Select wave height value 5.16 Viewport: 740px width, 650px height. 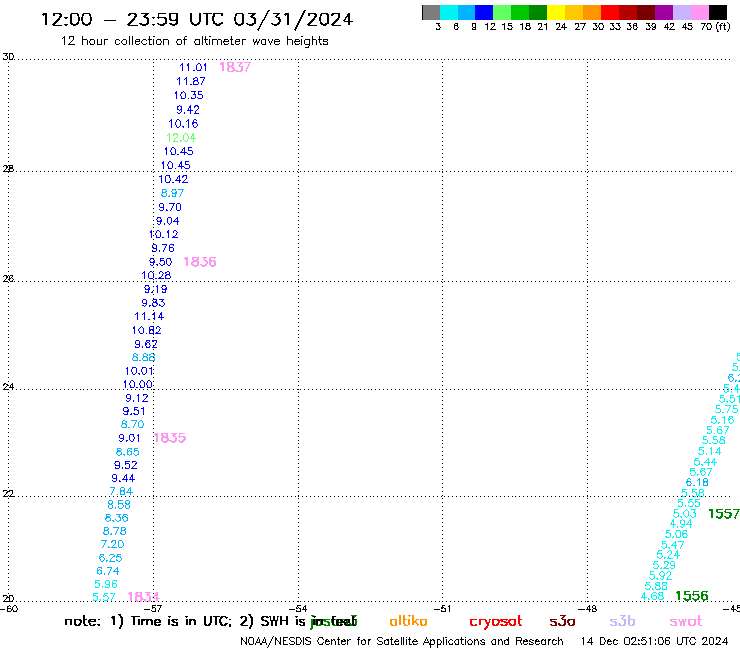click(723, 420)
